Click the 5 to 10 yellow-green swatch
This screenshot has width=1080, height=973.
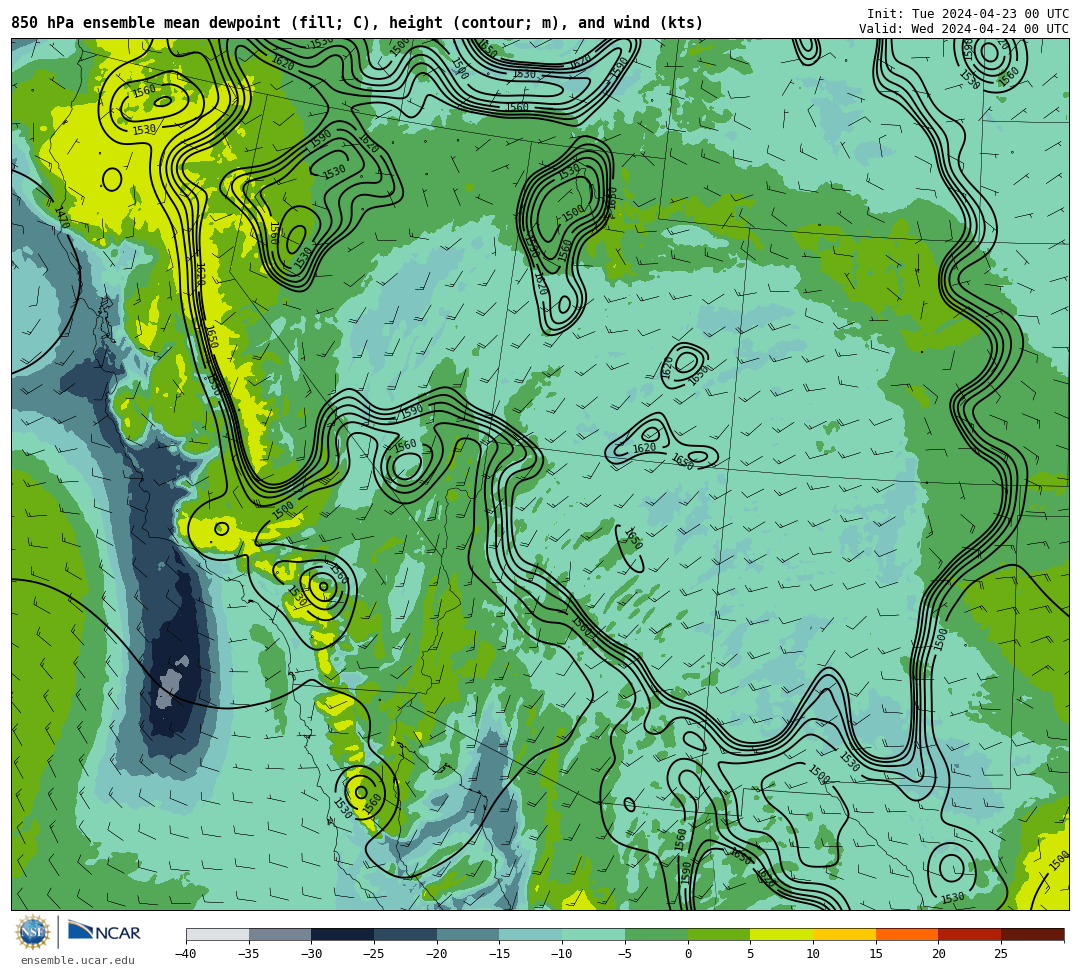(782, 934)
